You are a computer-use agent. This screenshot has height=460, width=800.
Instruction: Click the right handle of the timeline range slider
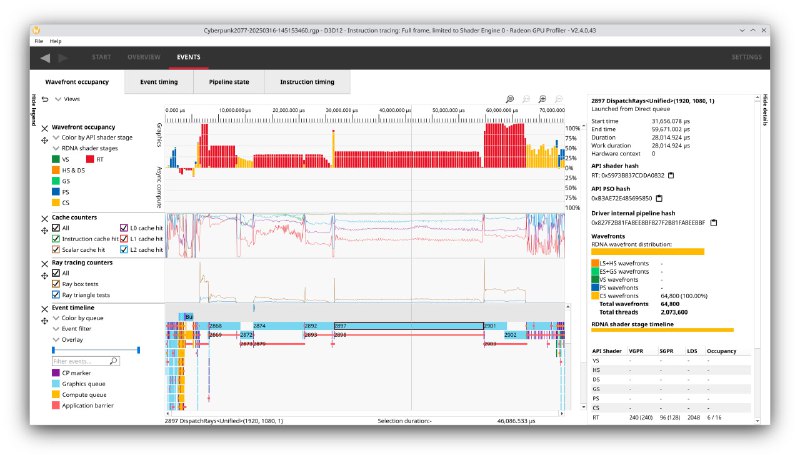(139, 350)
